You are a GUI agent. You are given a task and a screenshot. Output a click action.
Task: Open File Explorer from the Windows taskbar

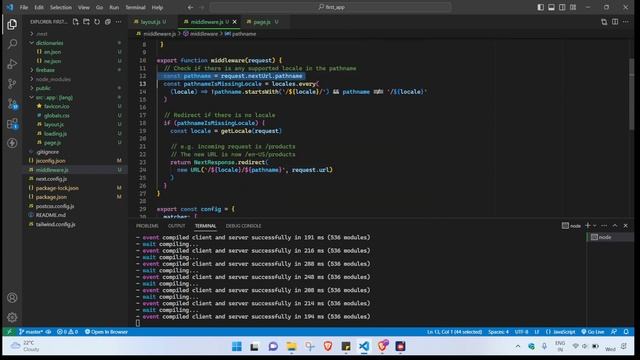point(291,347)
